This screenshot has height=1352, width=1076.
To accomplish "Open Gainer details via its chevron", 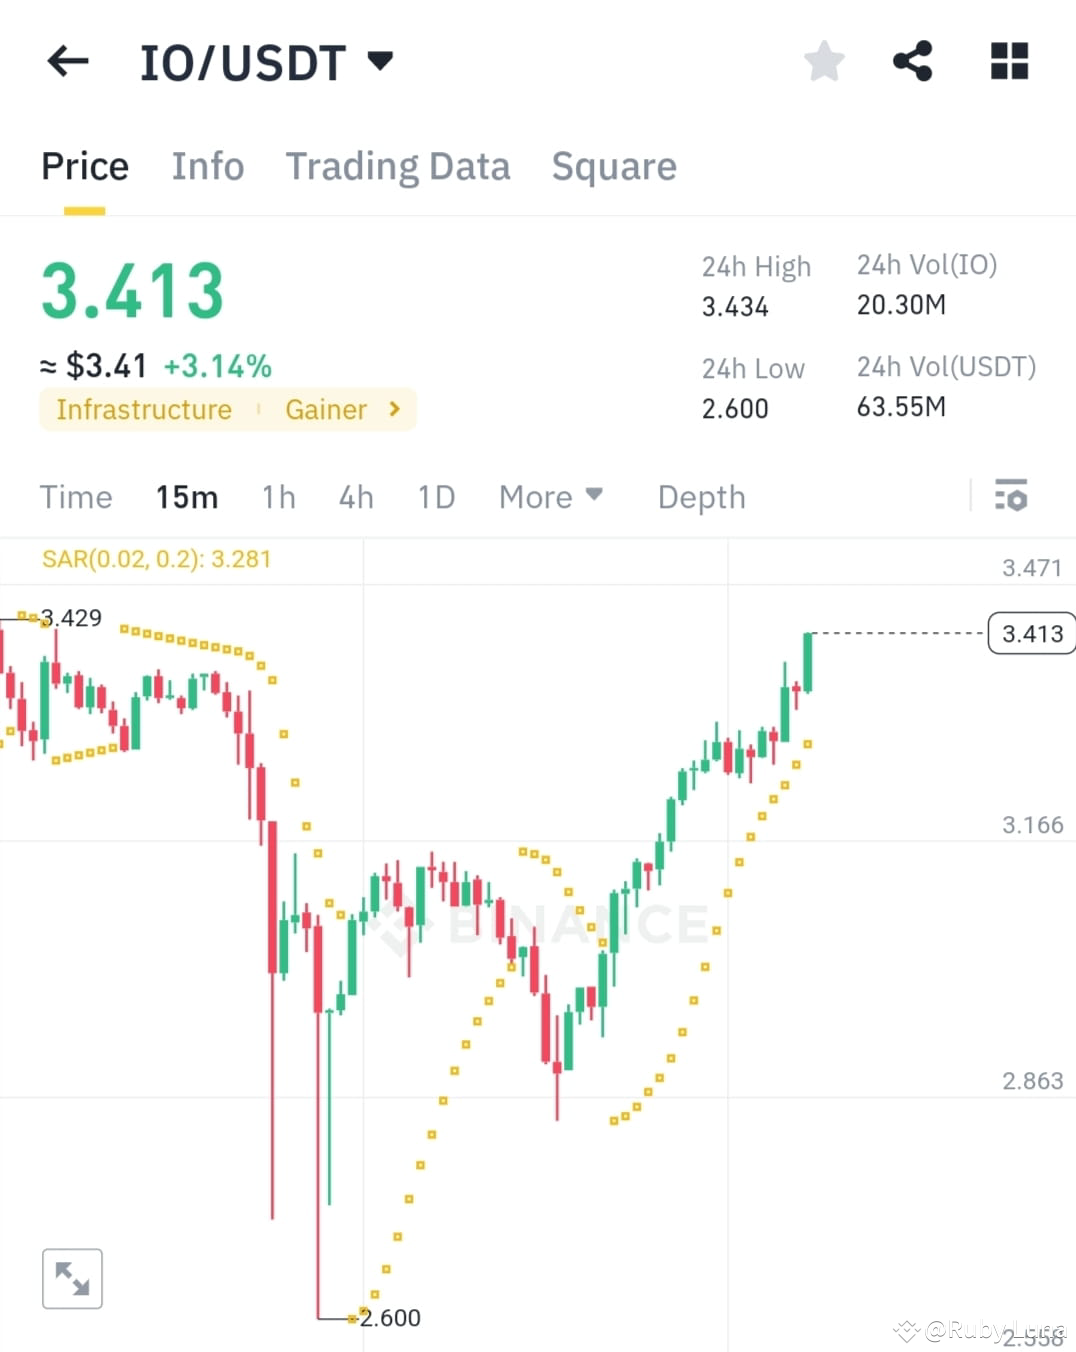I will [x=393, y=409].
